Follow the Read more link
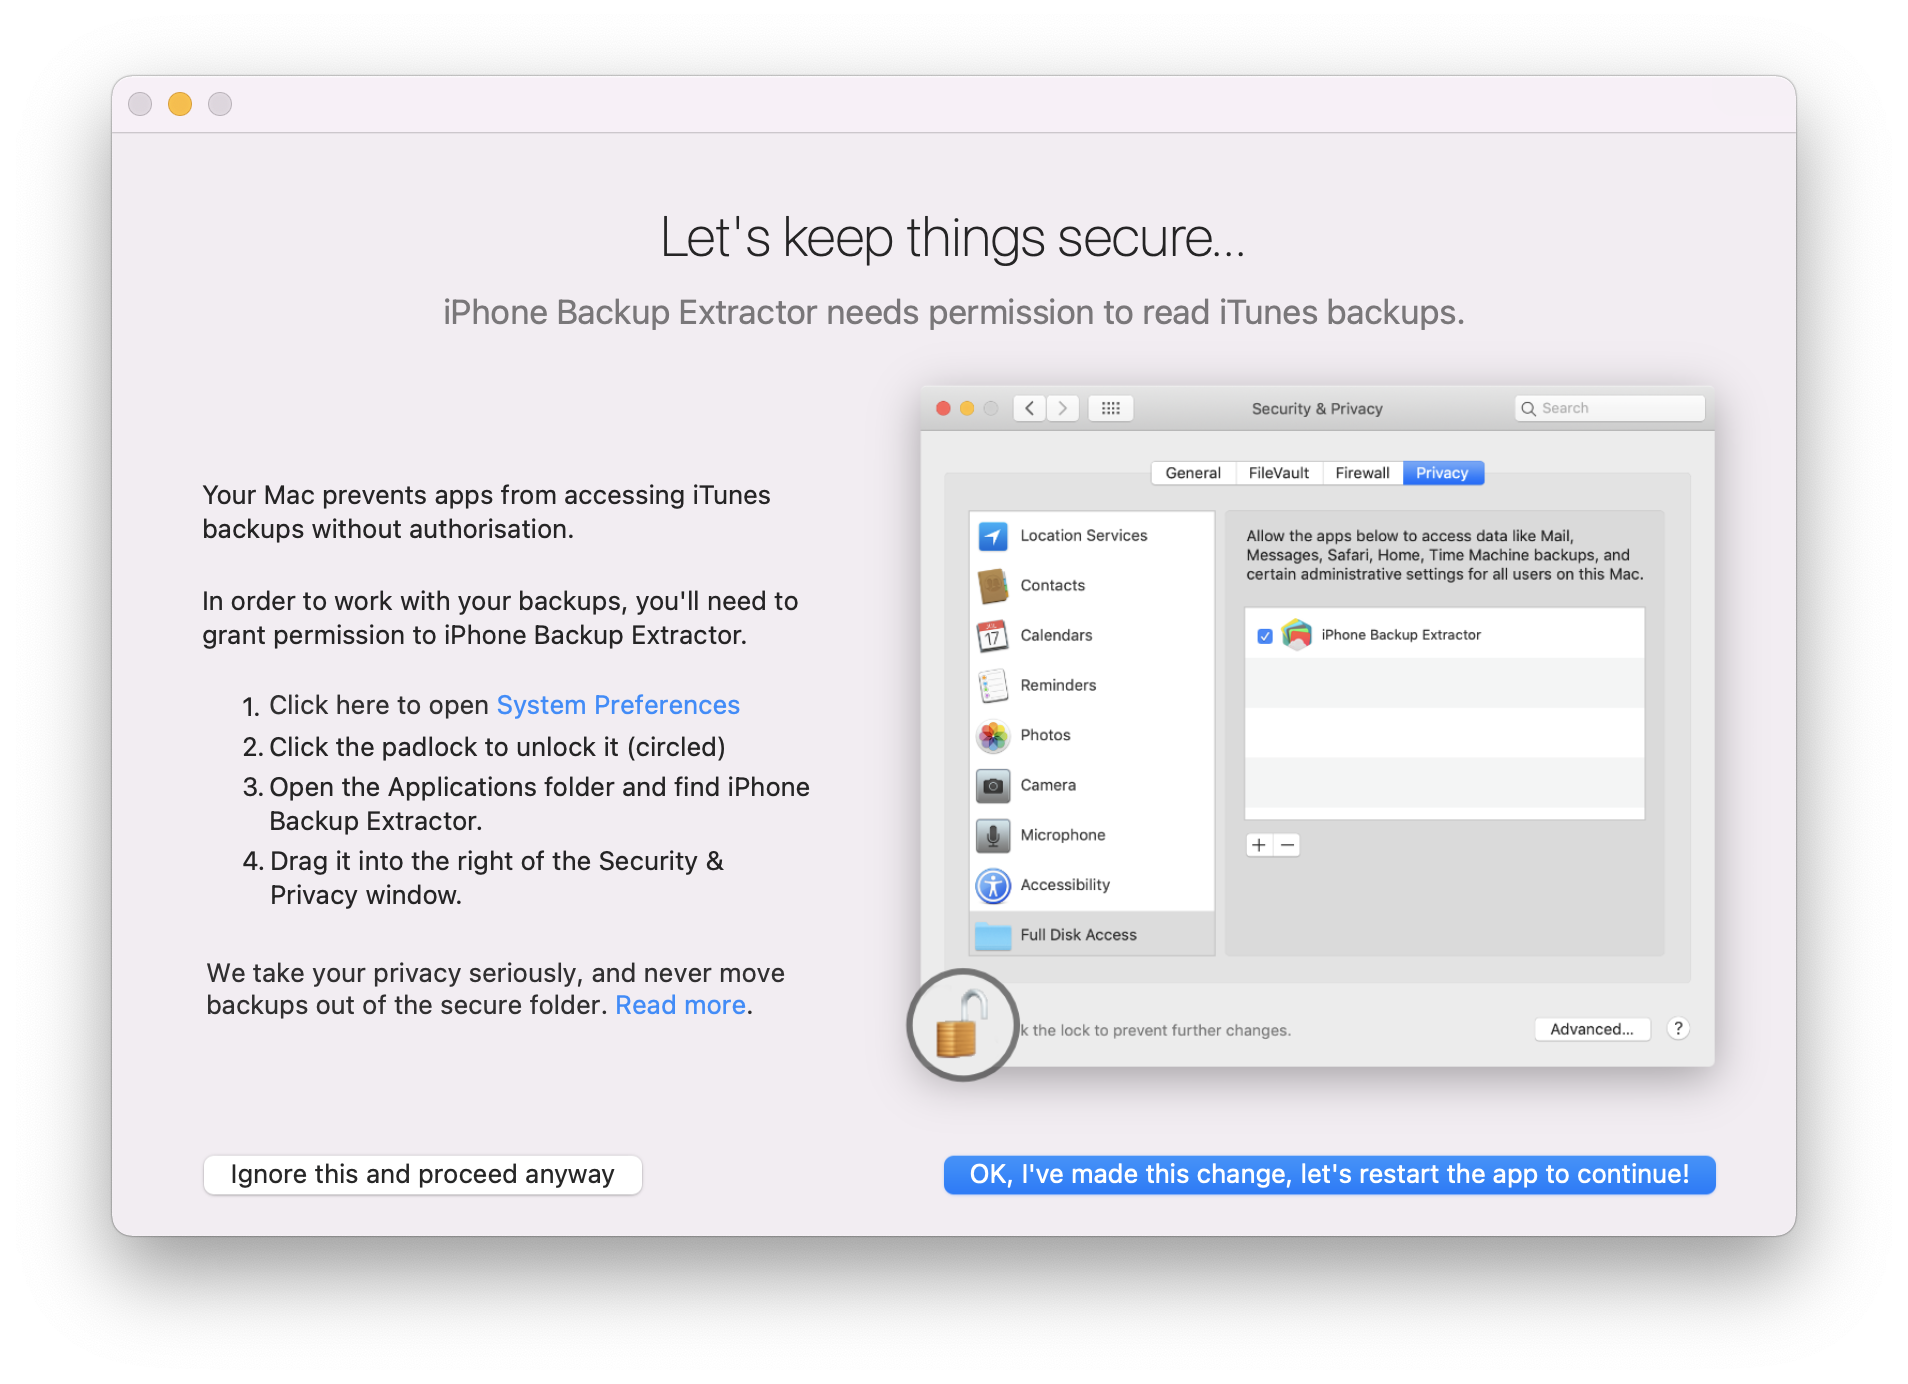This screenshot has width=1908, height=1384. (x=680, y=1005)
